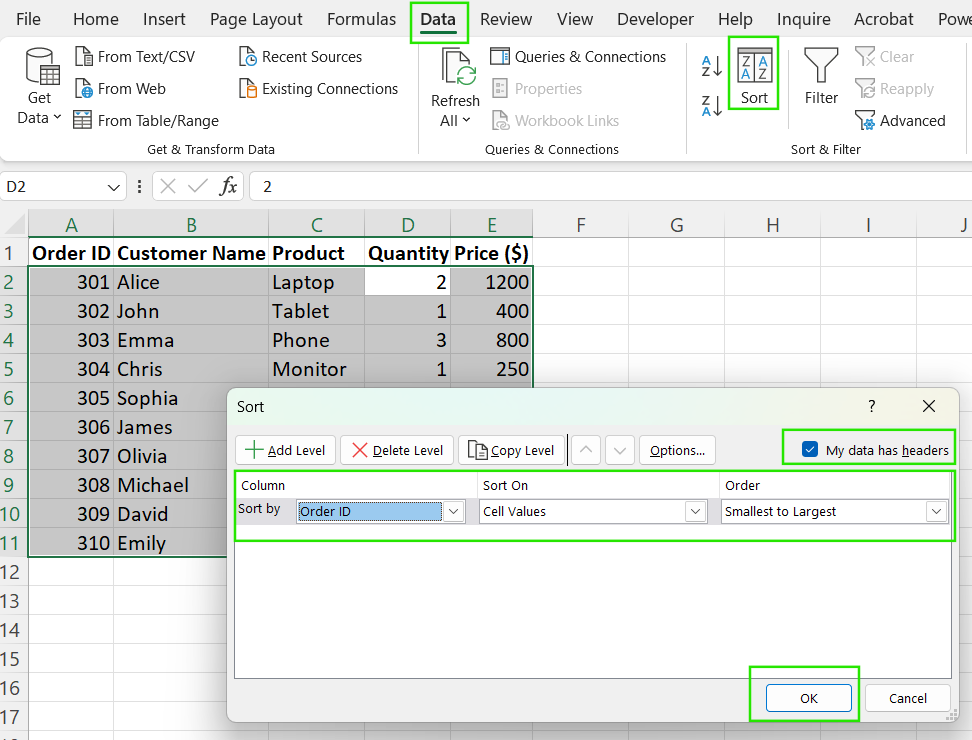Open Insert Function fx
Screen dimensions: 972x740
[228, 186]
